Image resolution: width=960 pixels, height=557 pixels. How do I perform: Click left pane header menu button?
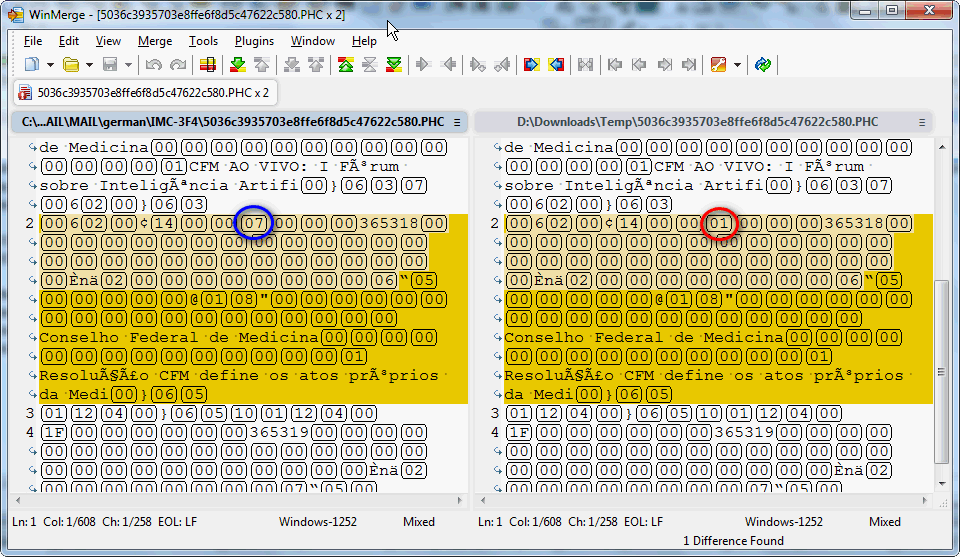tap(457, 122)
